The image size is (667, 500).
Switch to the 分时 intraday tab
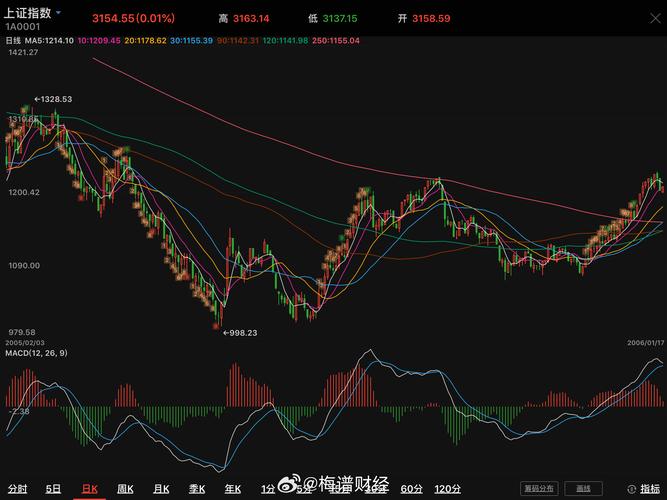[x=17, y=488]
